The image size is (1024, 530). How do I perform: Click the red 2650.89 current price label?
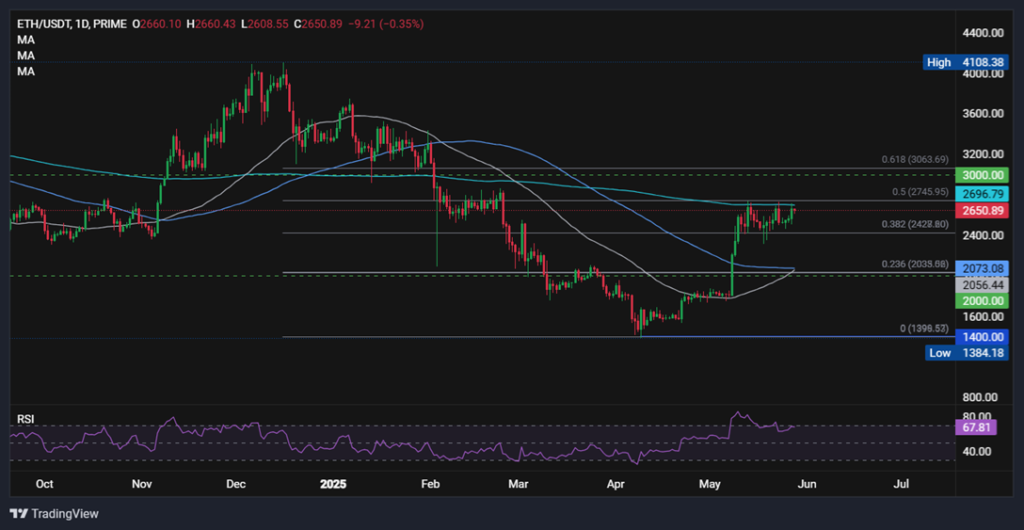click(982, 210)
